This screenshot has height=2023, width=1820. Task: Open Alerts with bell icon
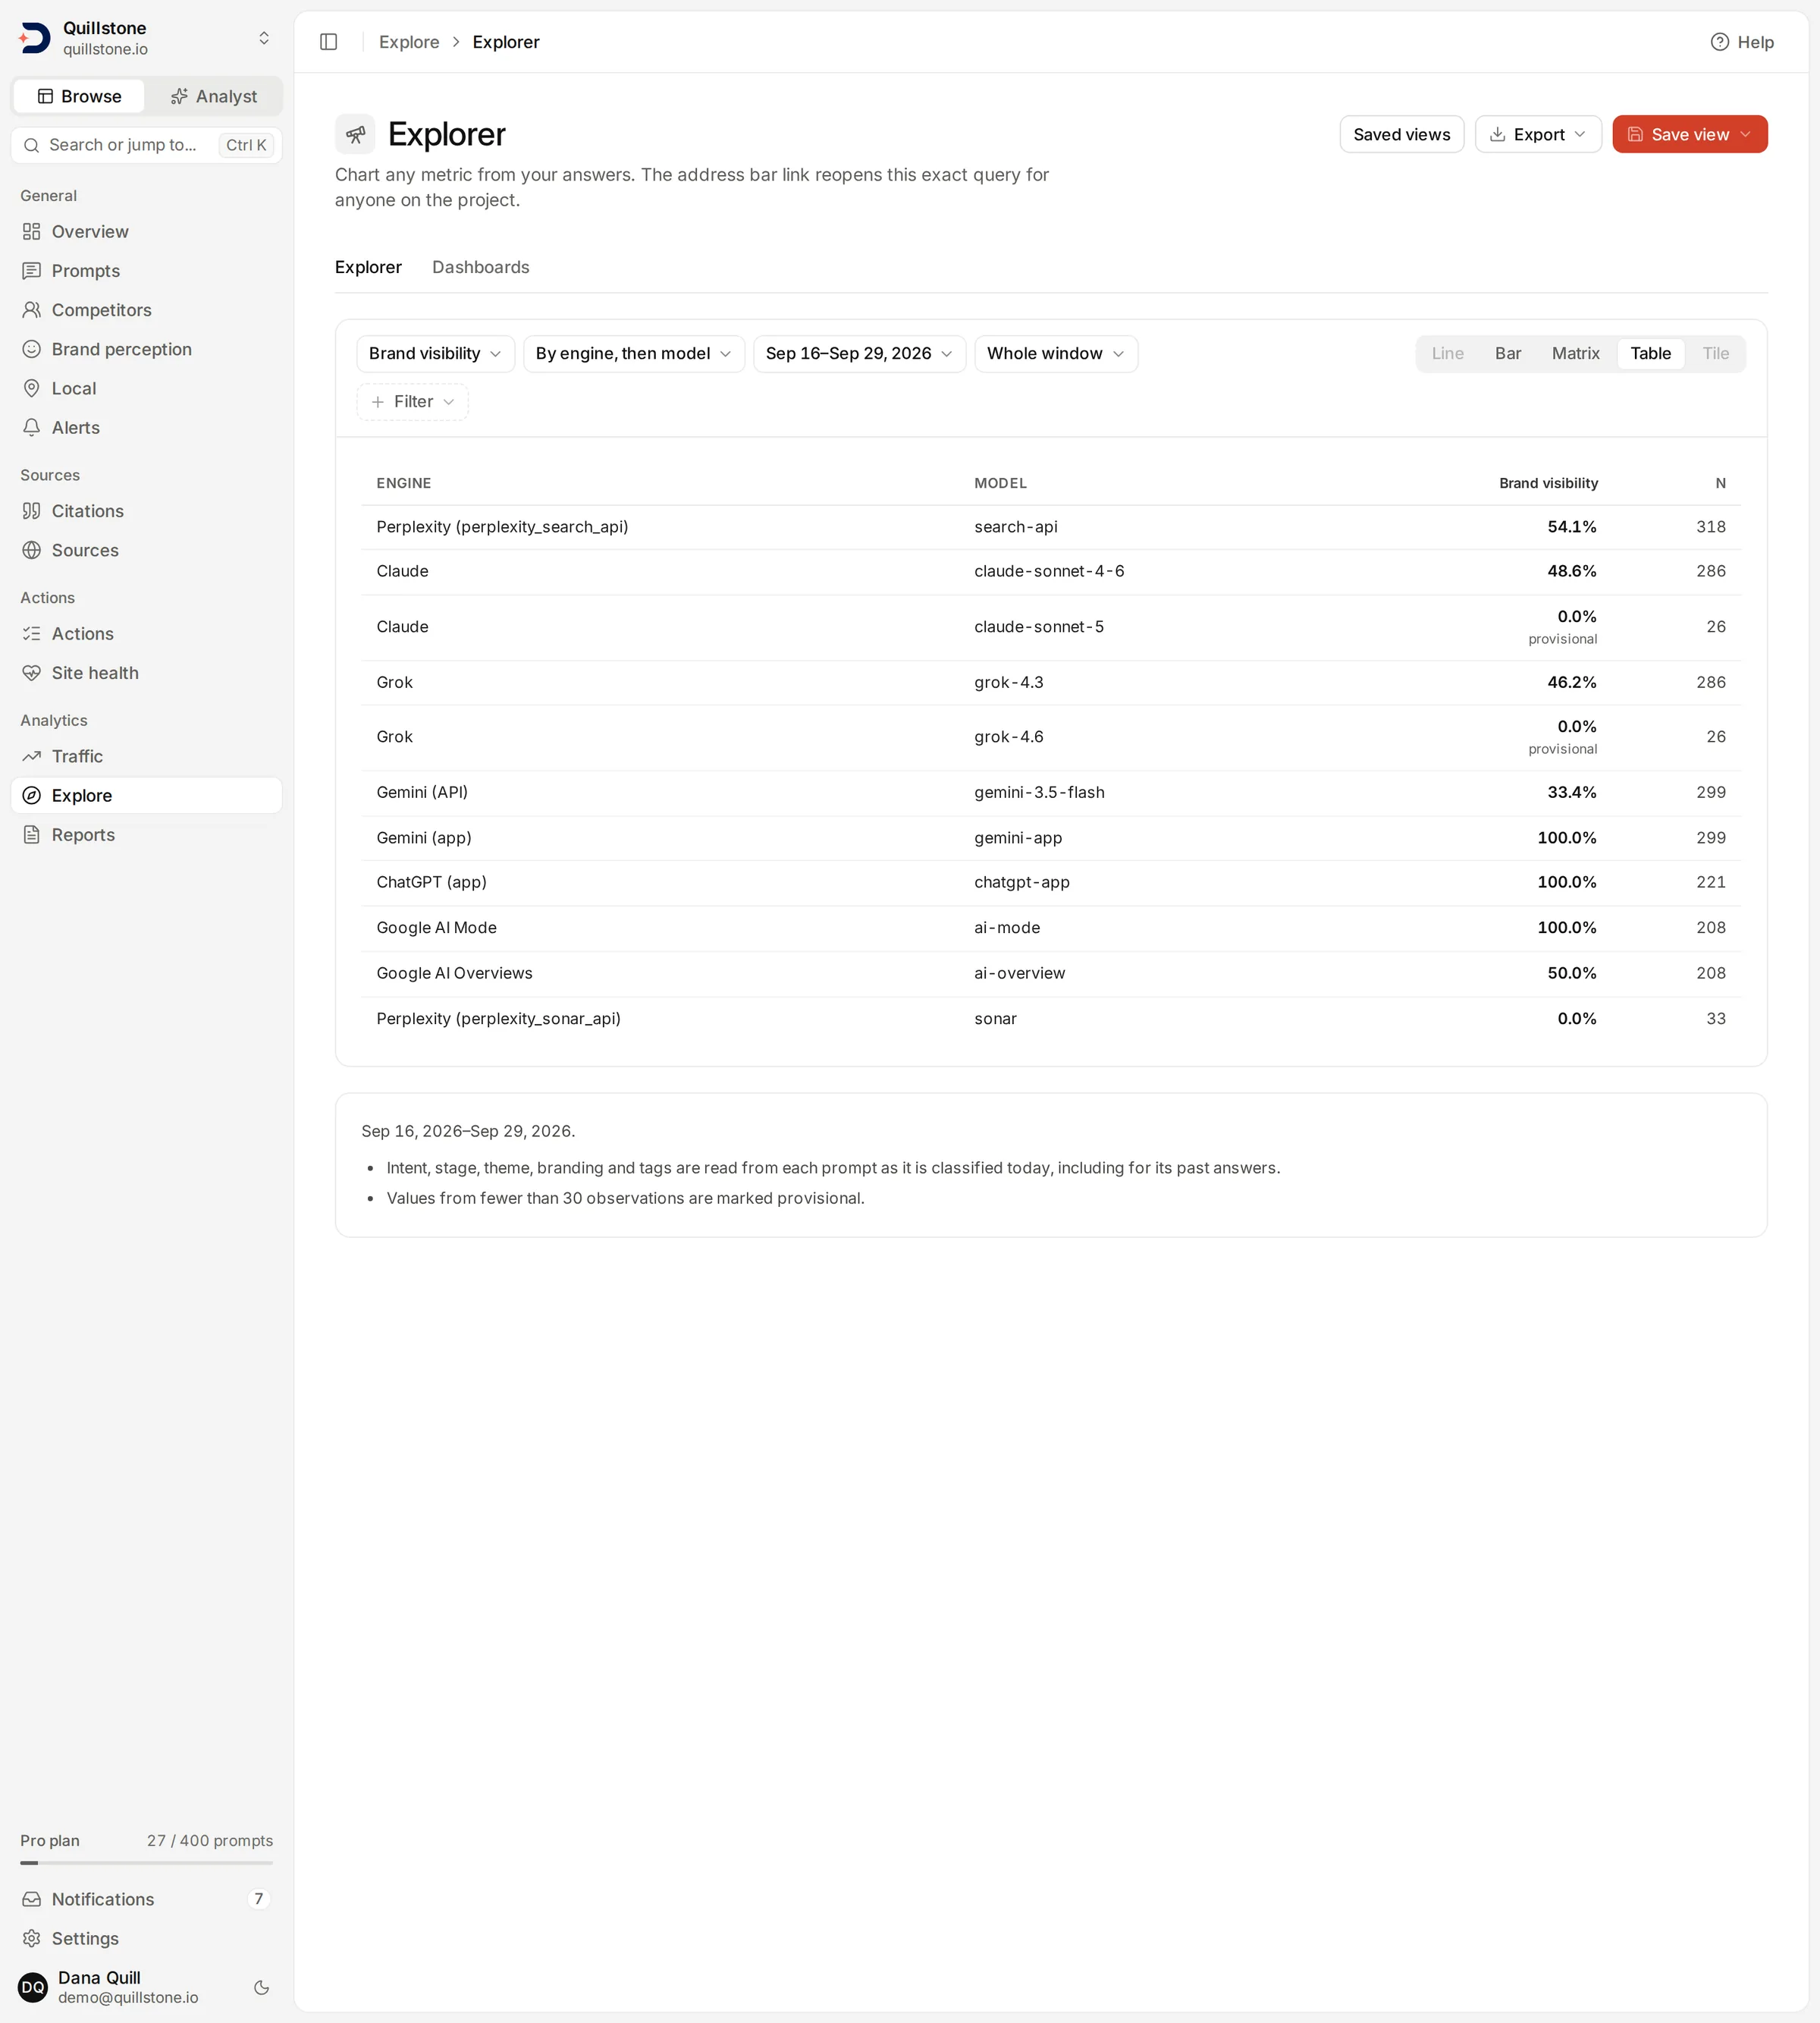pos(146,427)
